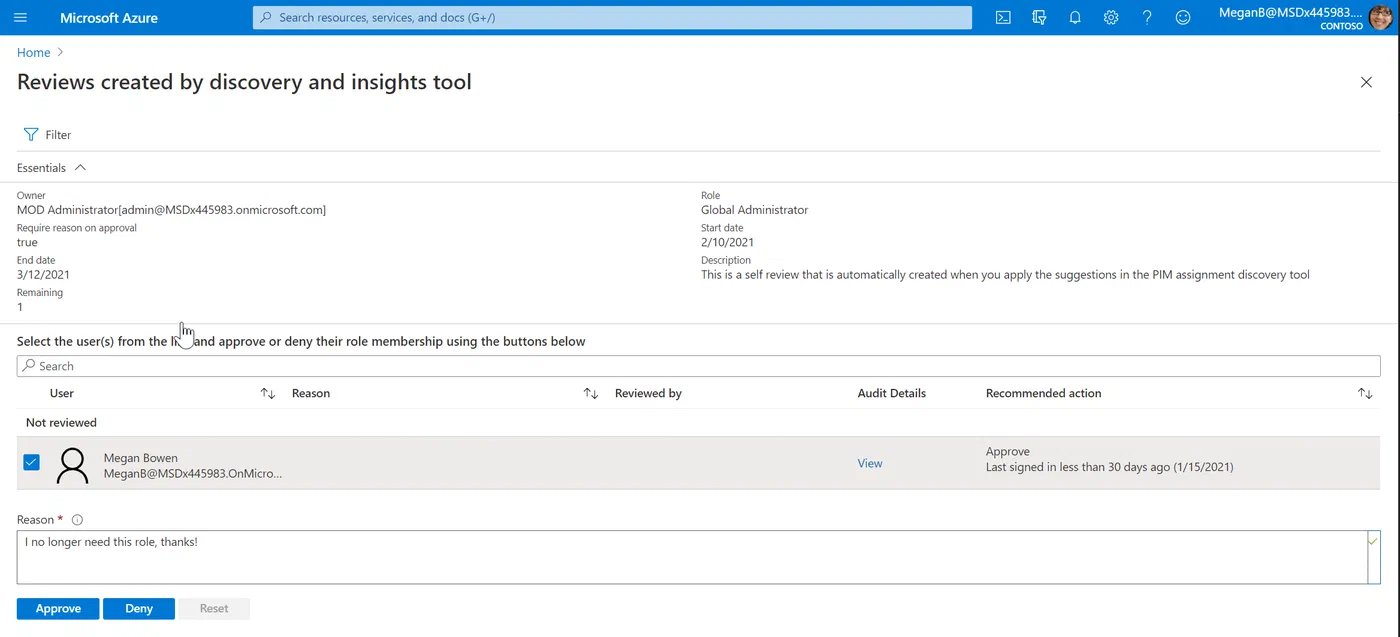The image size is (1400, 637).
Task: Click the MOD Administrator owner value
Action: tap(171, 210)
